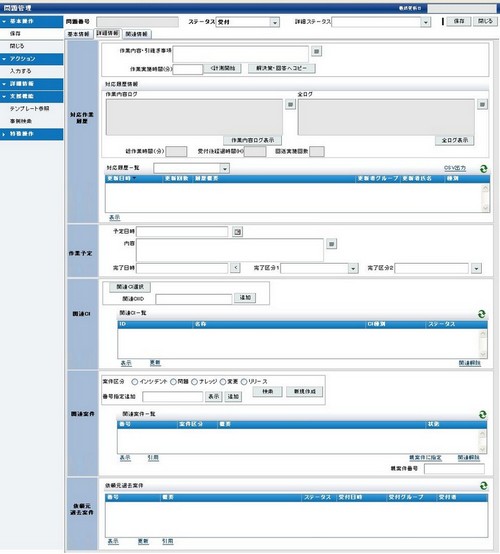Viewport: 500px width, 554px height.
Task: Refresh the 関連CI一覧 list
Action: (x=482, y=314)
